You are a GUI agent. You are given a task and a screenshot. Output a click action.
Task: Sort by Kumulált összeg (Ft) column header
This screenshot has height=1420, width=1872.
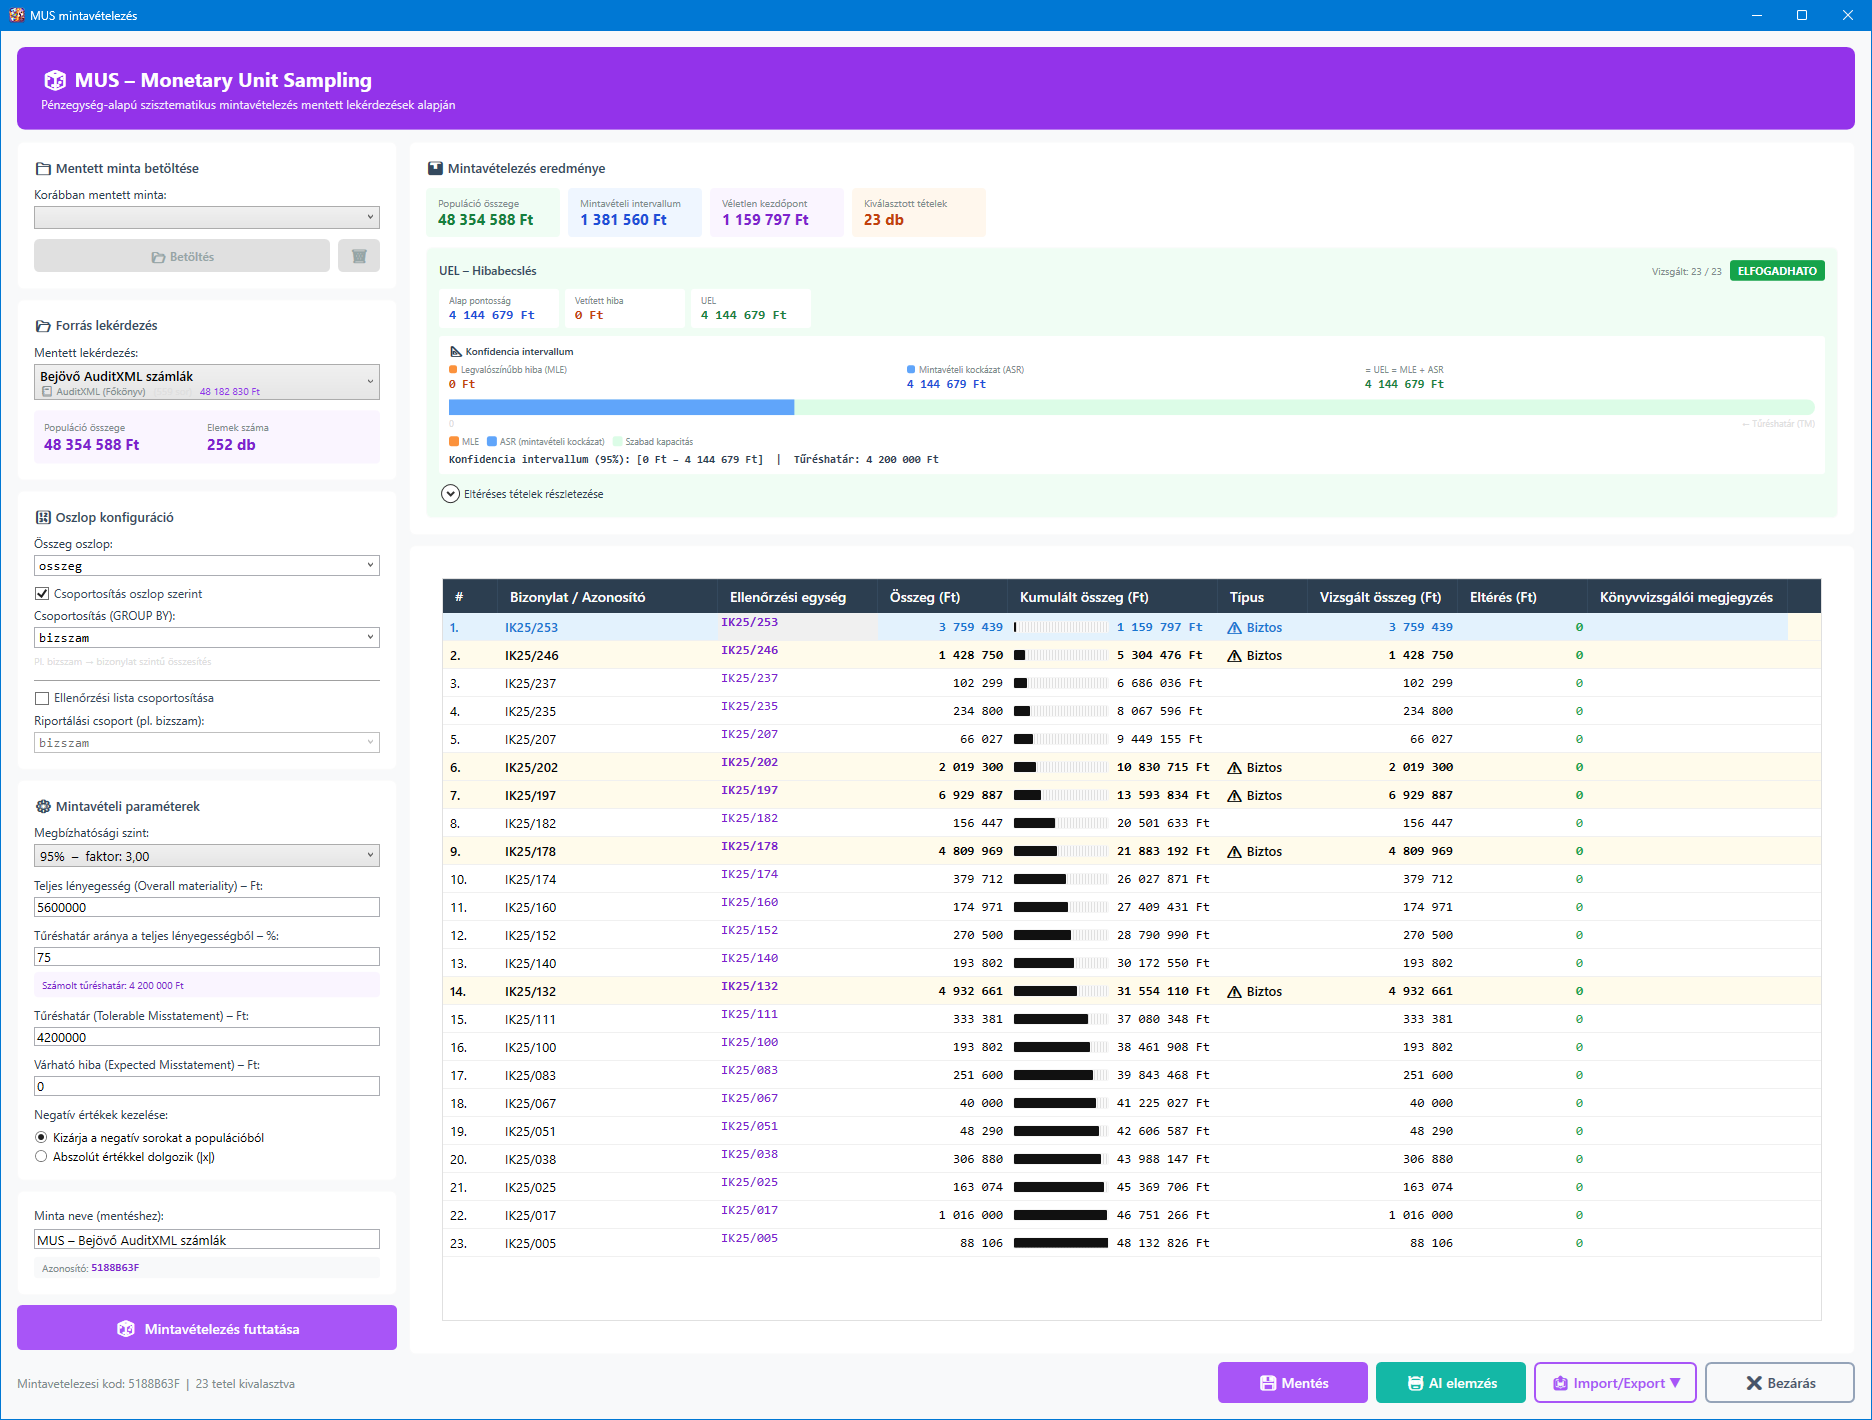(1084, 597)
